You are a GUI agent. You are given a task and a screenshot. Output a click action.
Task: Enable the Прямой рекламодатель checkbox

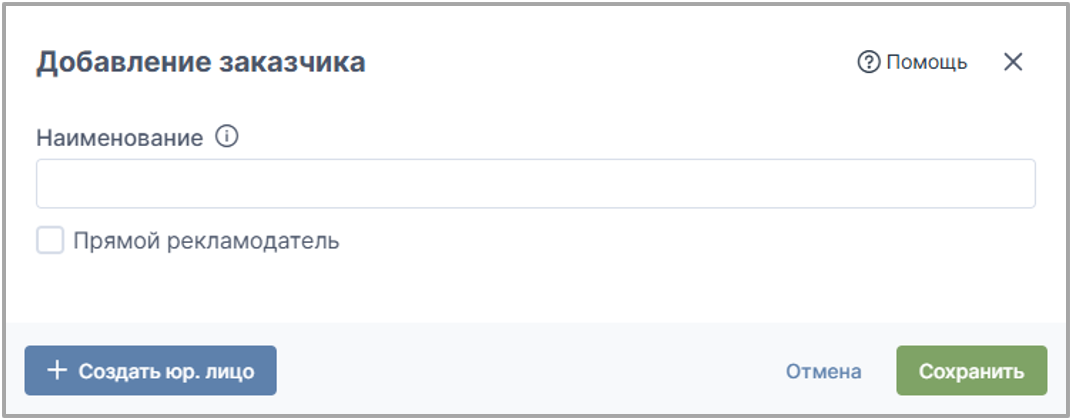(x=50, y=241)
